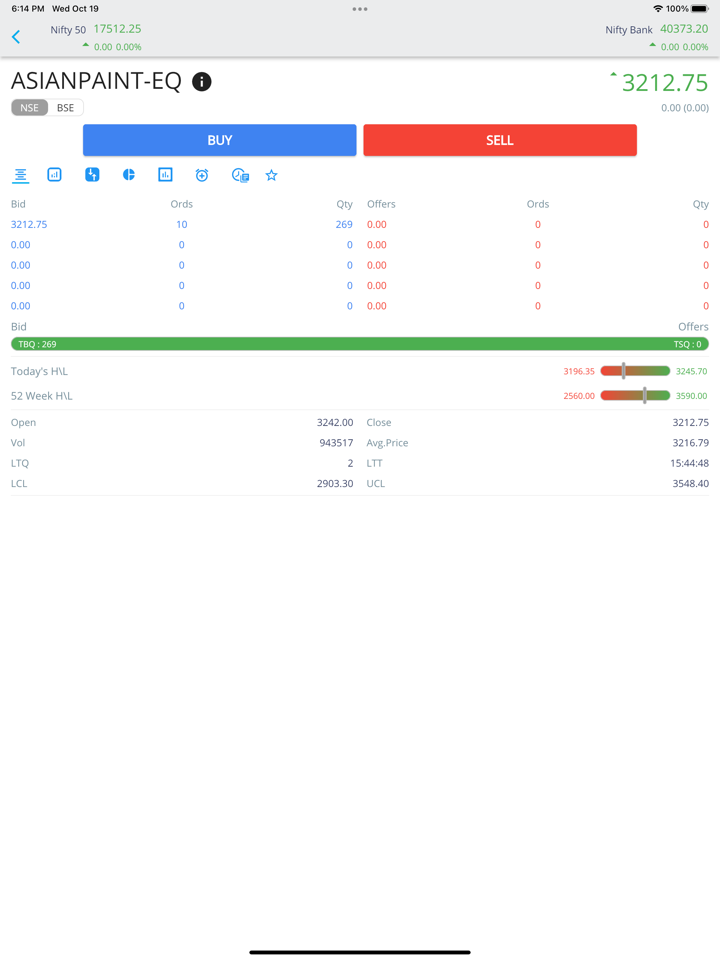Viewport: 720px width, 960px height.
Task: Tap the Nifty 50 index value
Action: click(x=117, y=29)
